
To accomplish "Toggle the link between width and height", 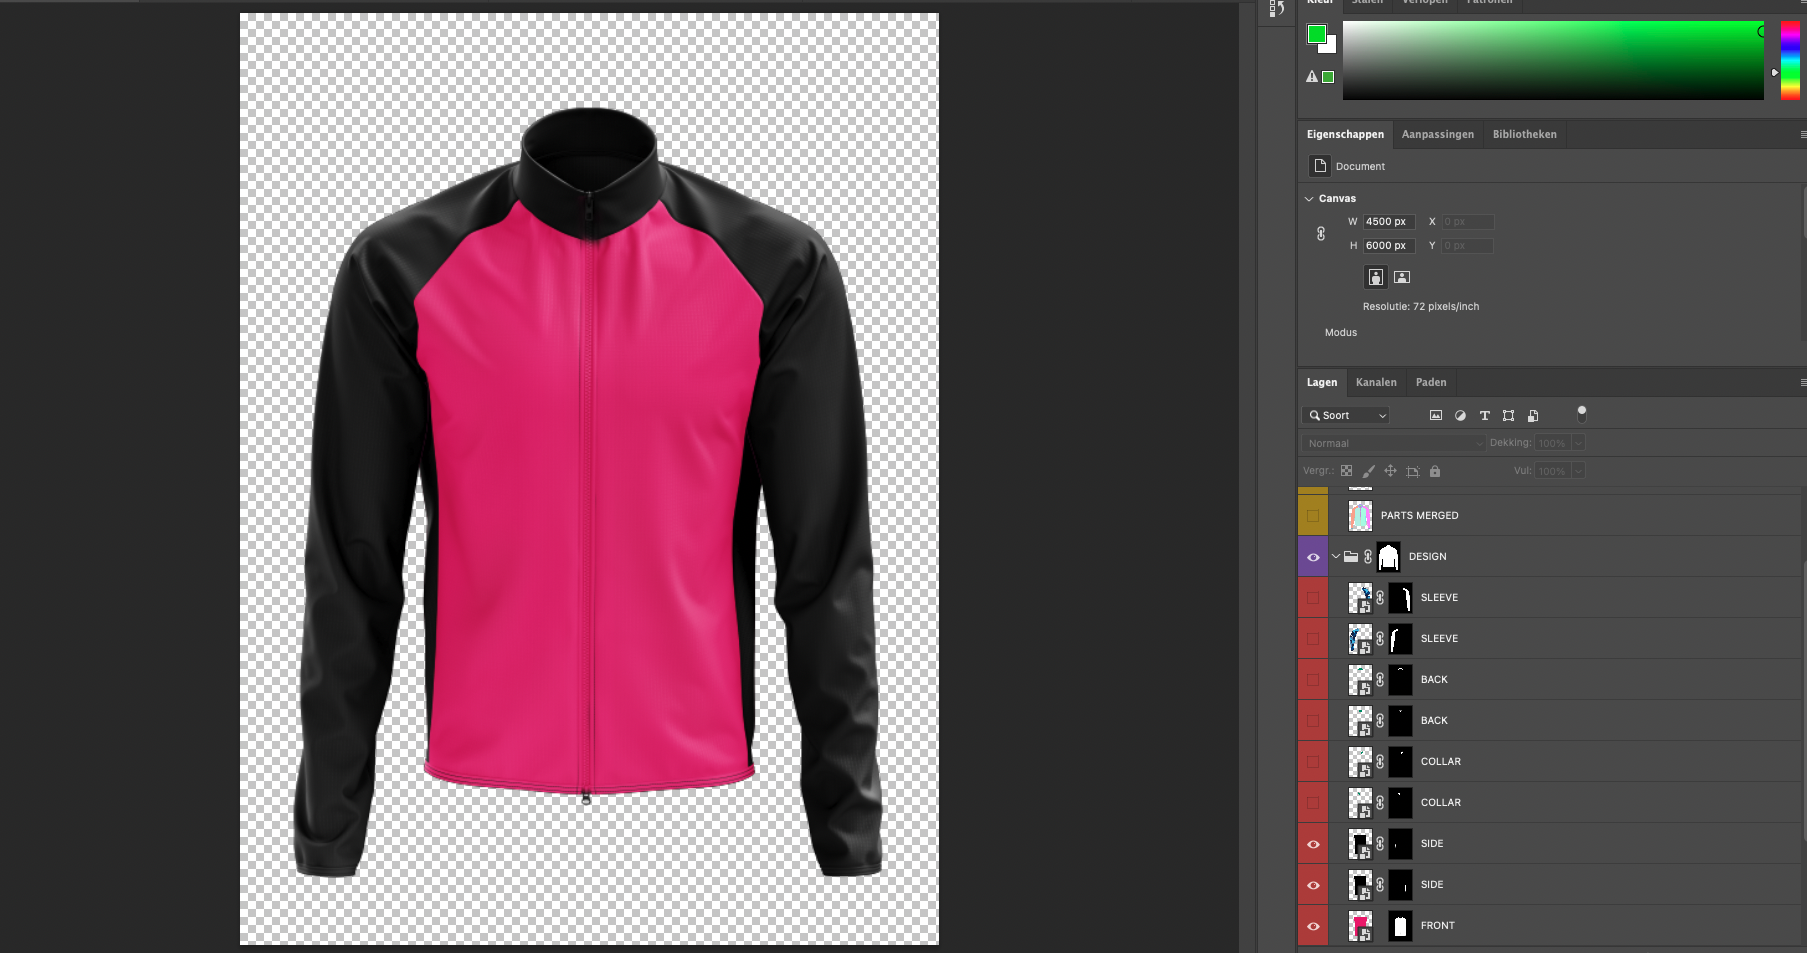I will [1320, 233].
